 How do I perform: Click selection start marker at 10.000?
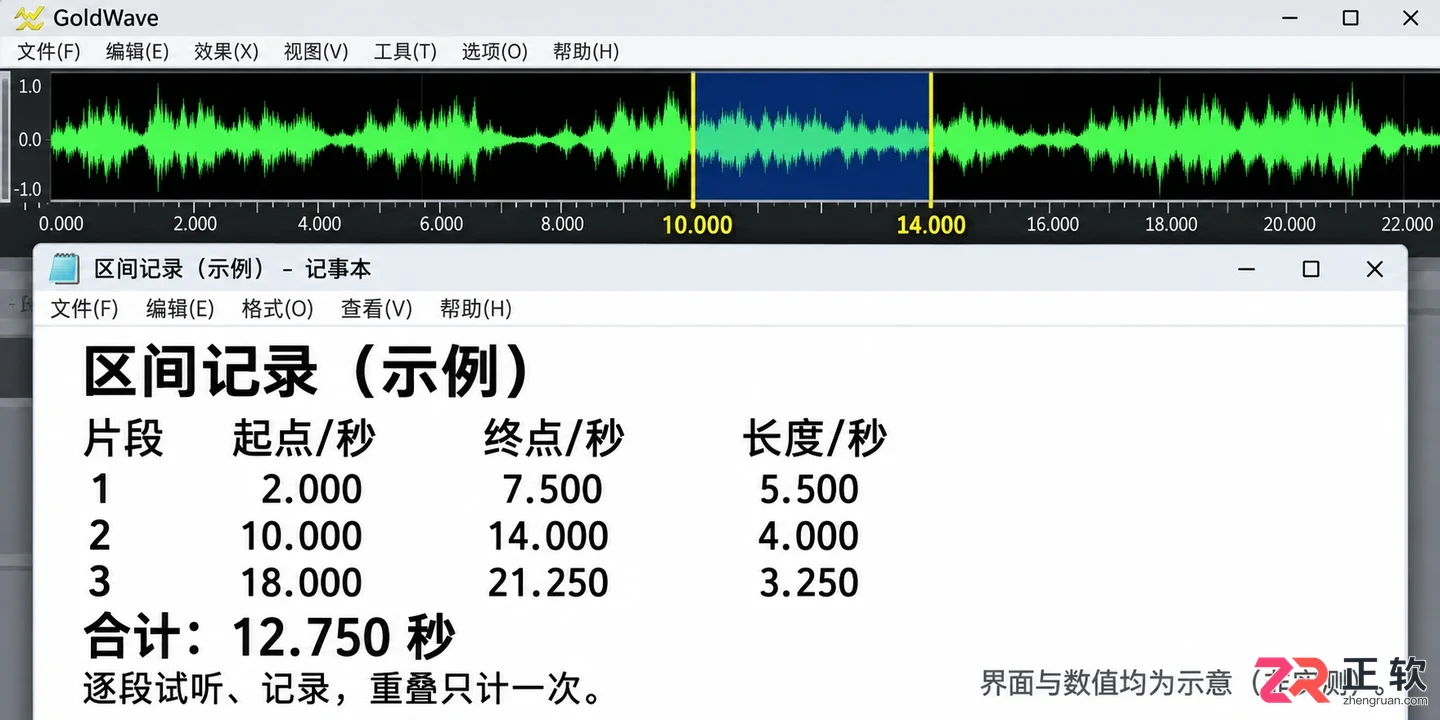692,138
